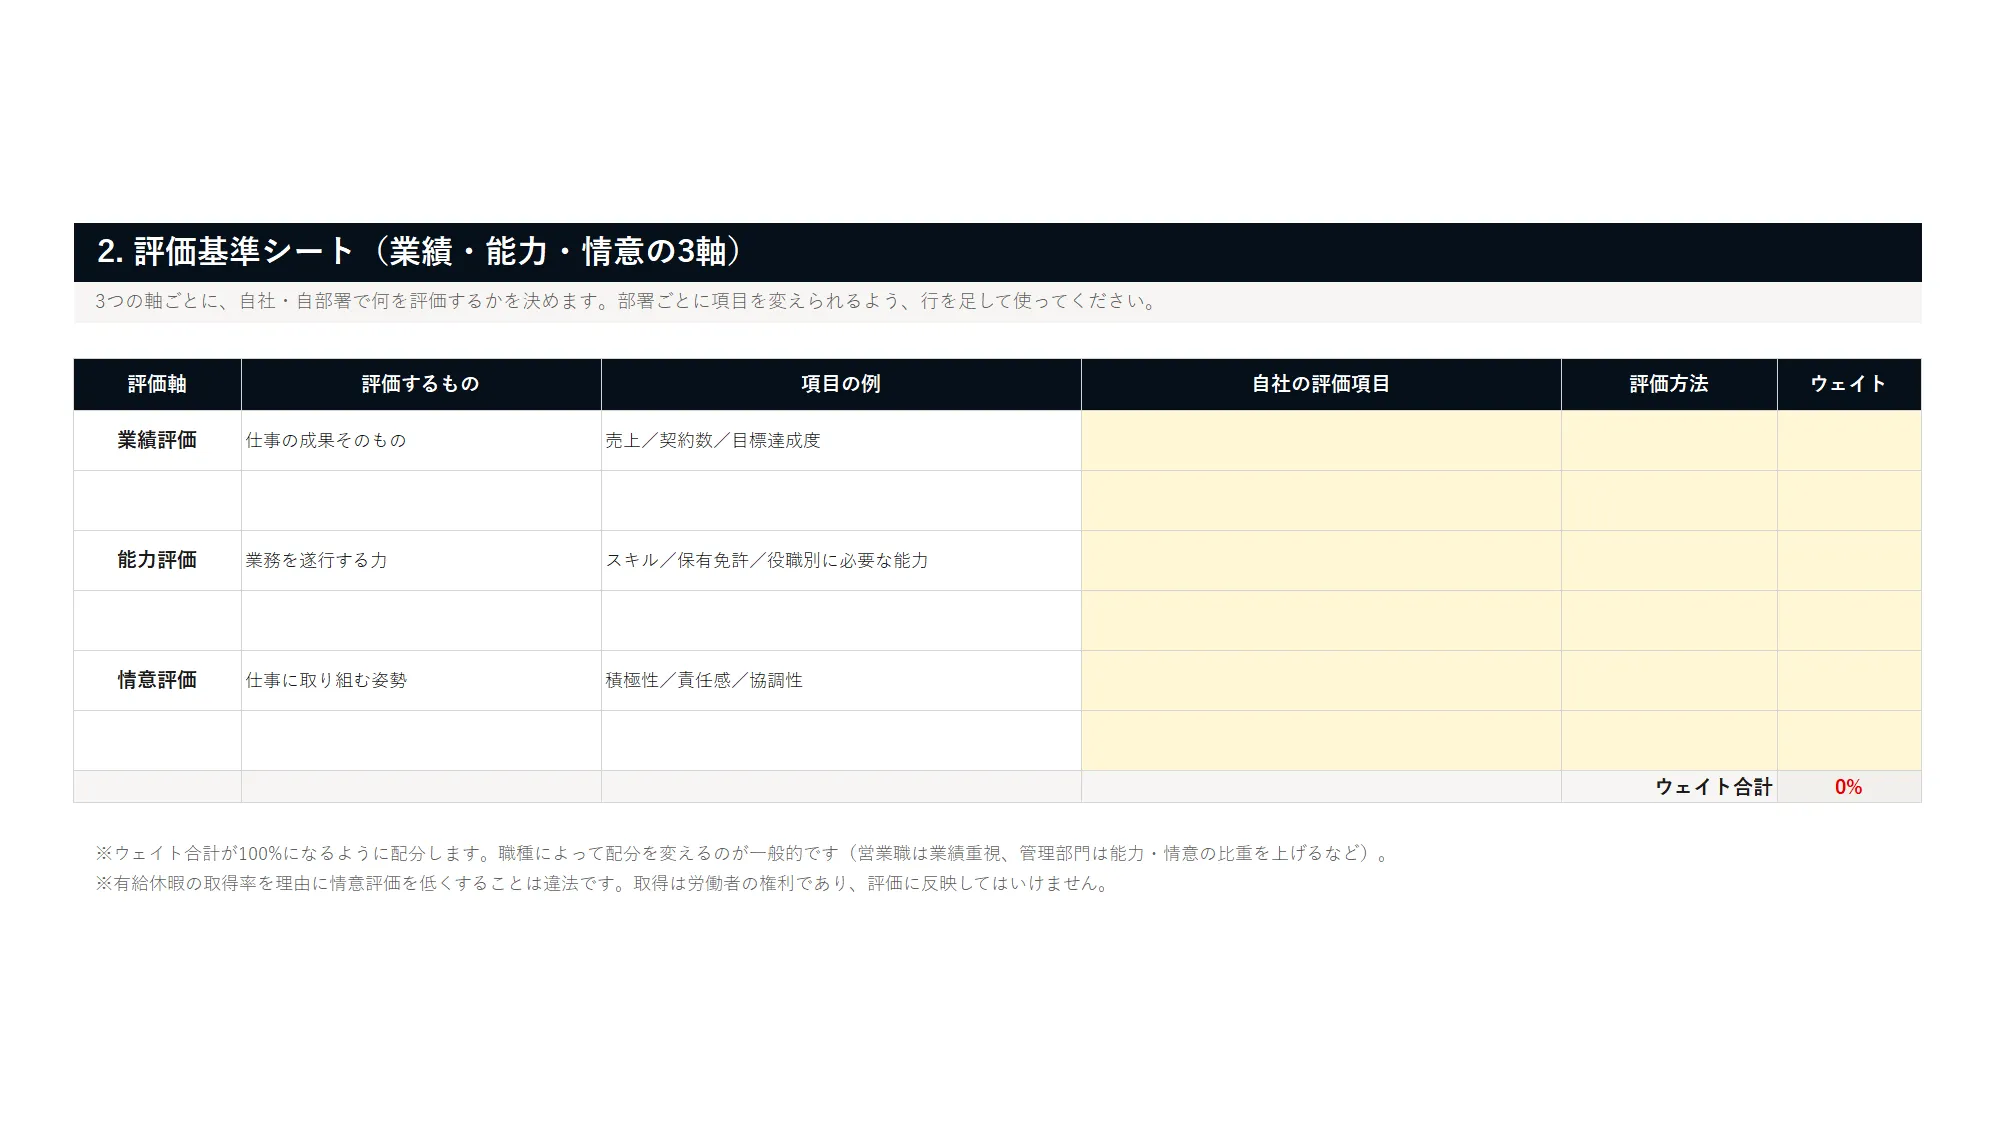
Task: Select cell 仕事に取り組む姿勢
Action: pos(421,680)
